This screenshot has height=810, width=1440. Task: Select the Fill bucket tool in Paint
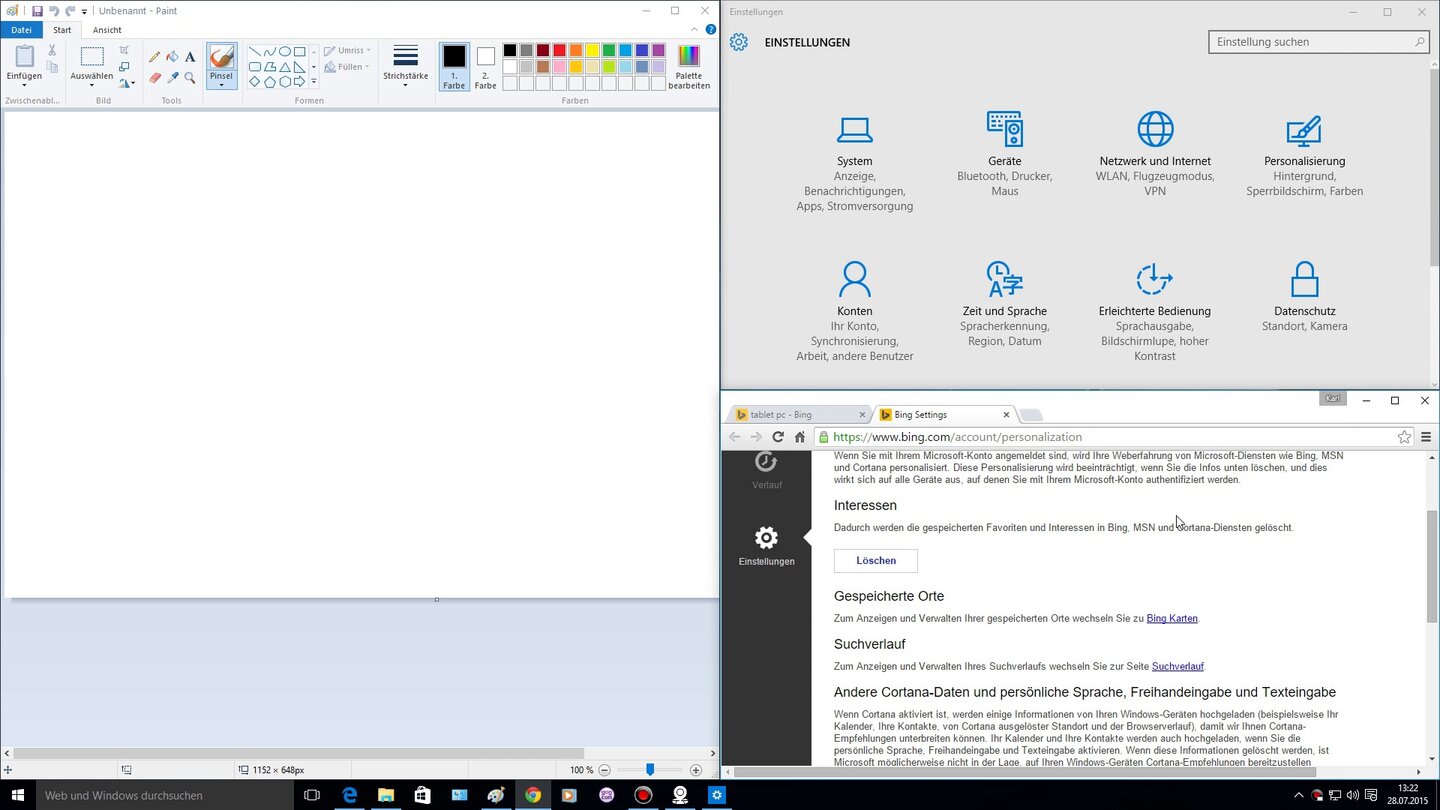pos(172,57)
